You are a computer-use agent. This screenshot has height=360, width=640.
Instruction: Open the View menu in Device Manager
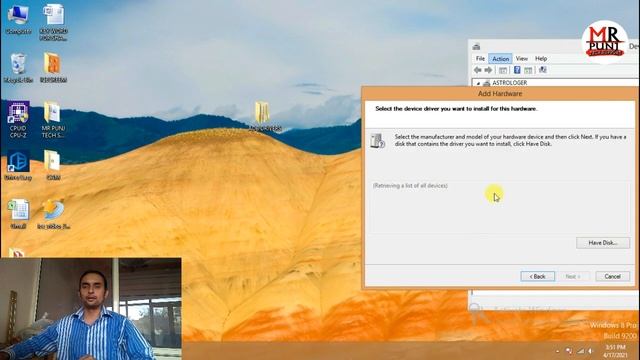coord(521,59)
